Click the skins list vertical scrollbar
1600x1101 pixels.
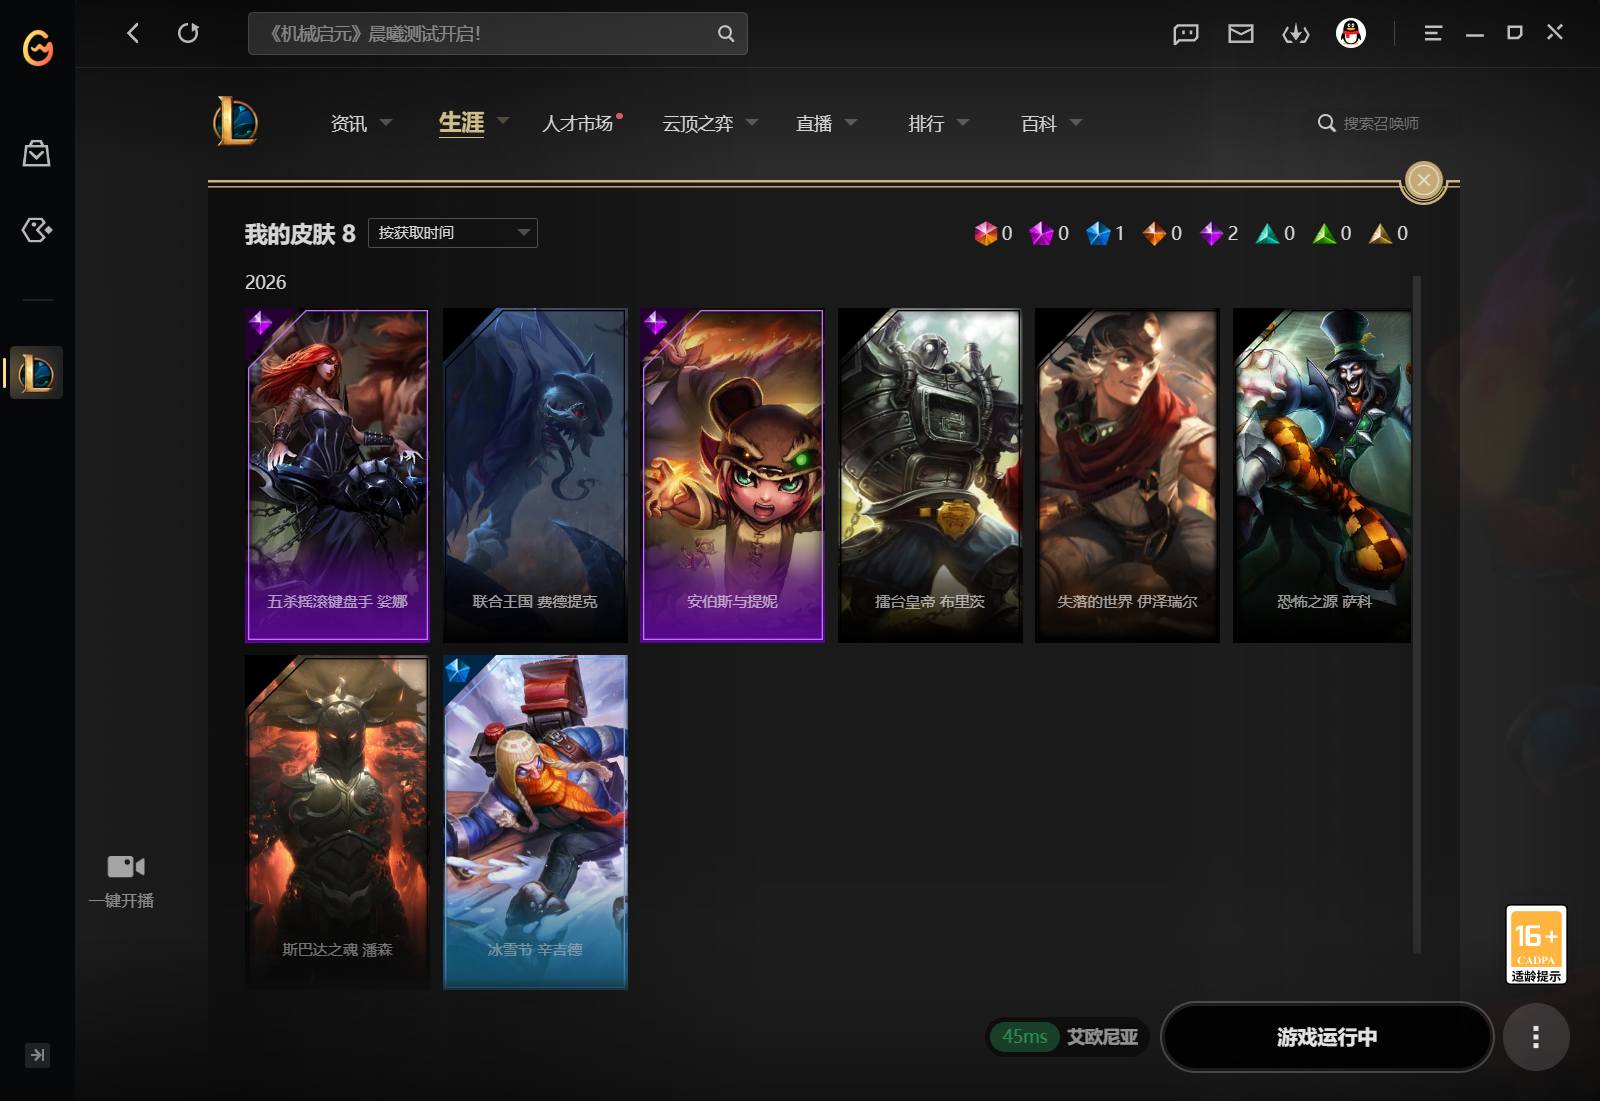[x=1417, y=615]
